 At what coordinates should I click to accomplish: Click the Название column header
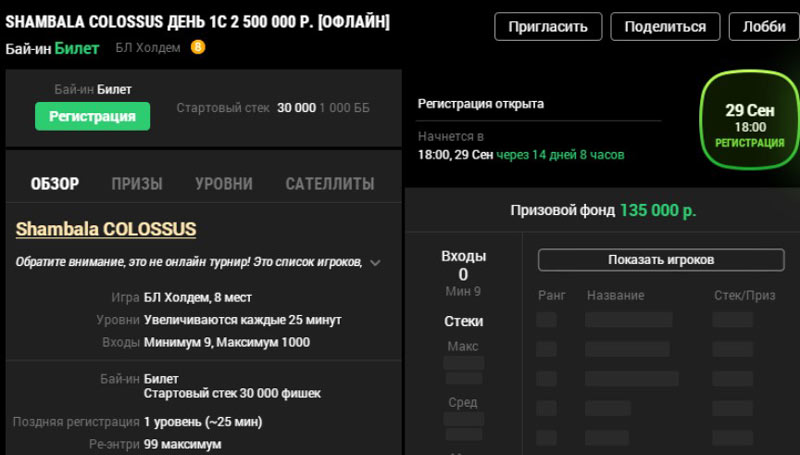pos(615,296)
